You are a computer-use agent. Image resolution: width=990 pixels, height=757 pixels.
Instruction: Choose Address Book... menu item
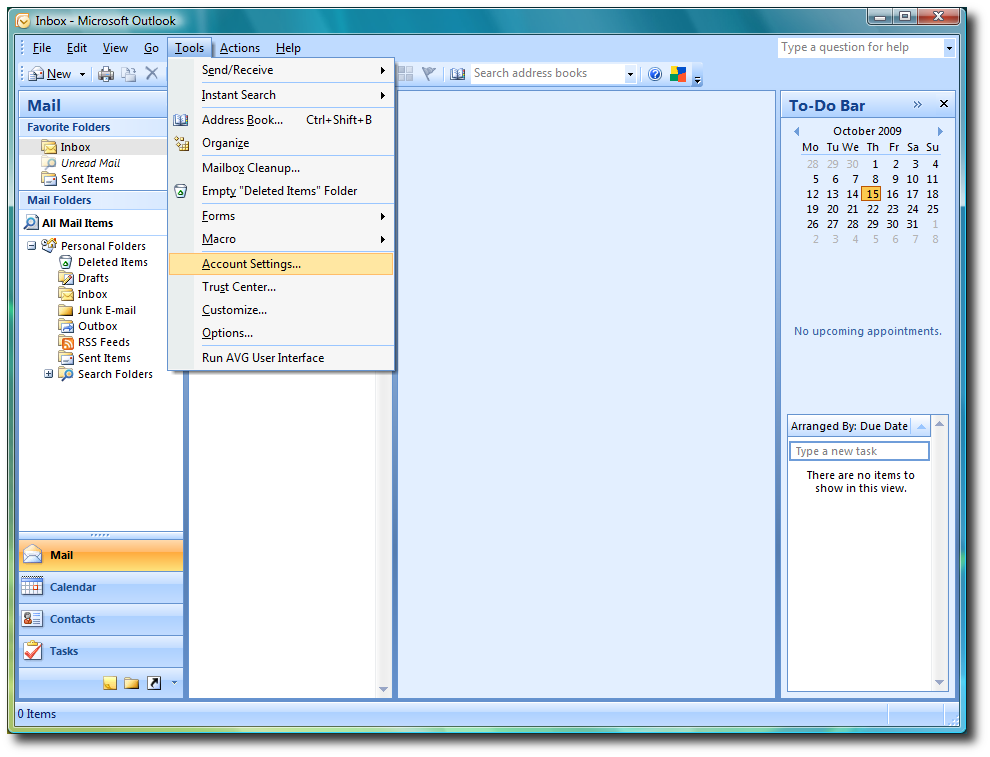282,120
